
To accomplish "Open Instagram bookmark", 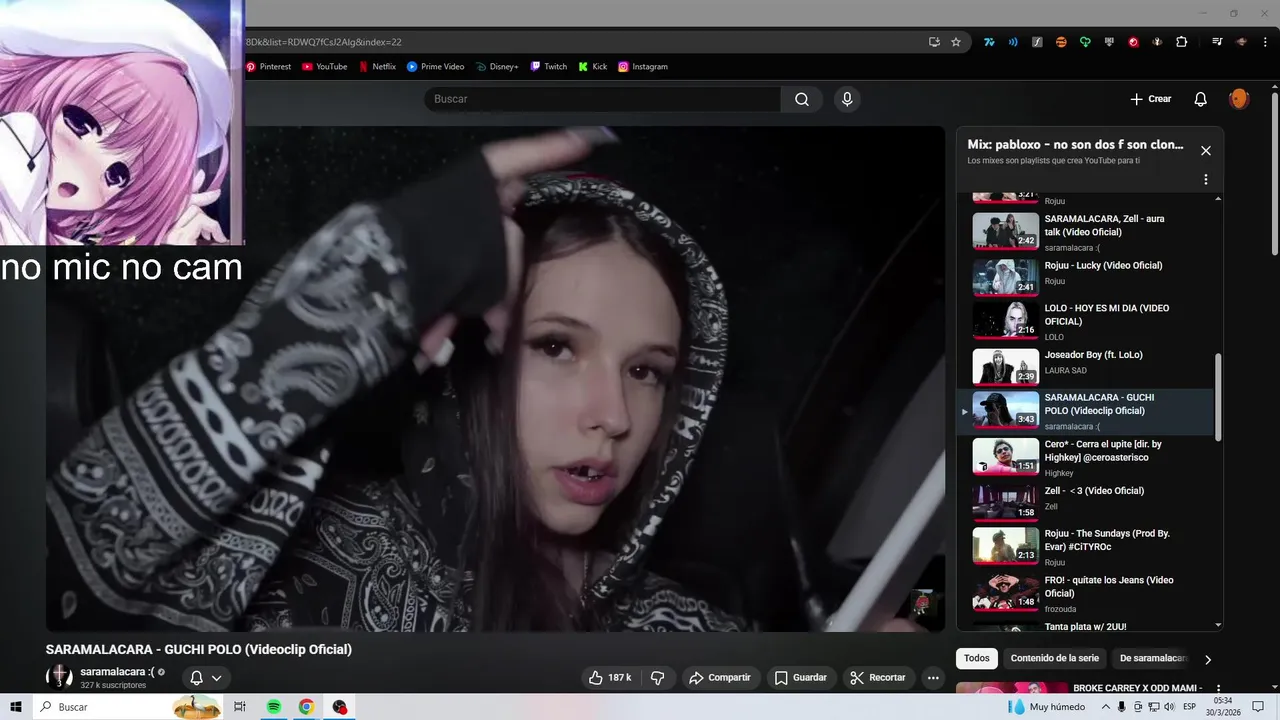I will tap(643, 67).
